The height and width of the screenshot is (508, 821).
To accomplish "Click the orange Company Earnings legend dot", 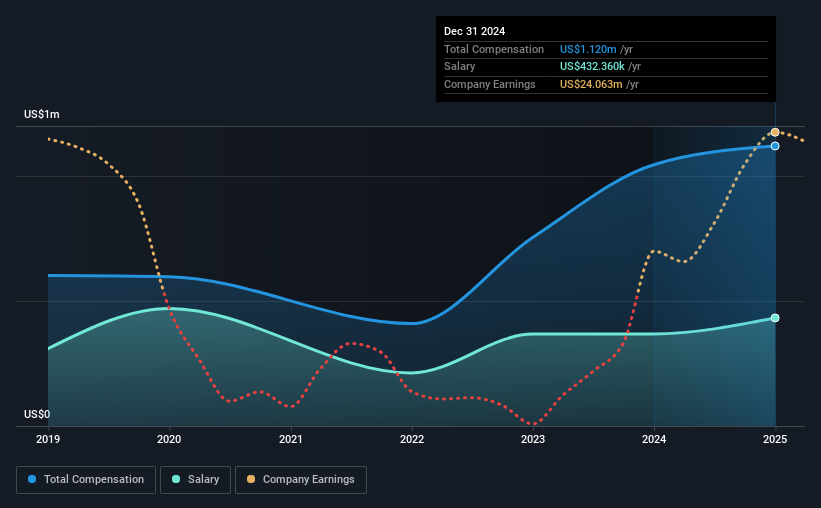I will 251,479.
